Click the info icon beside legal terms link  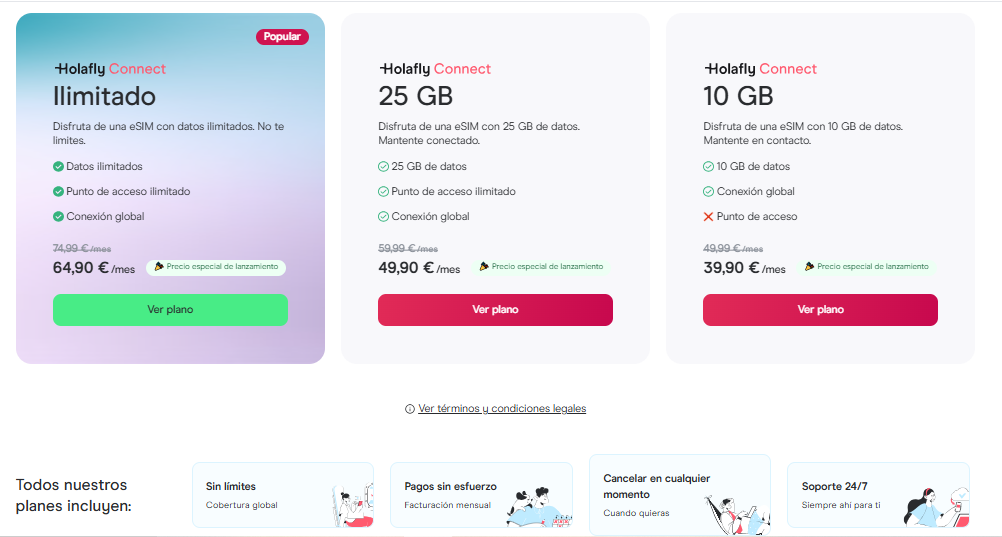409,409
